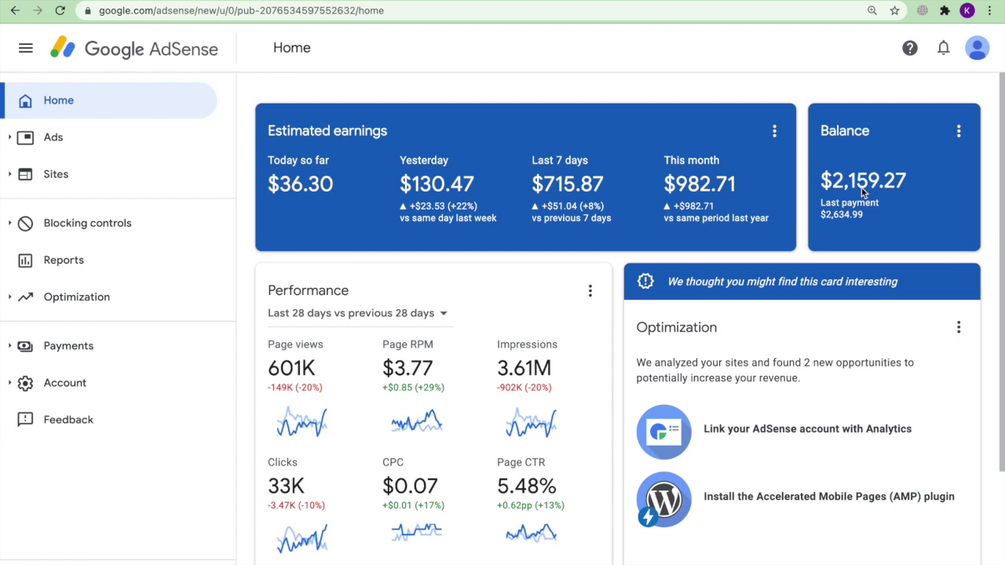Go back in browser history
This screenshot has width=1005, height=565.
[x=15, y=10]
